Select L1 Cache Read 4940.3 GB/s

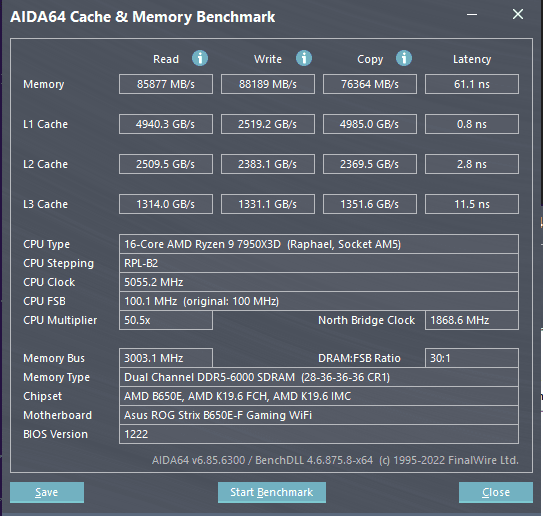pos(166,124)
